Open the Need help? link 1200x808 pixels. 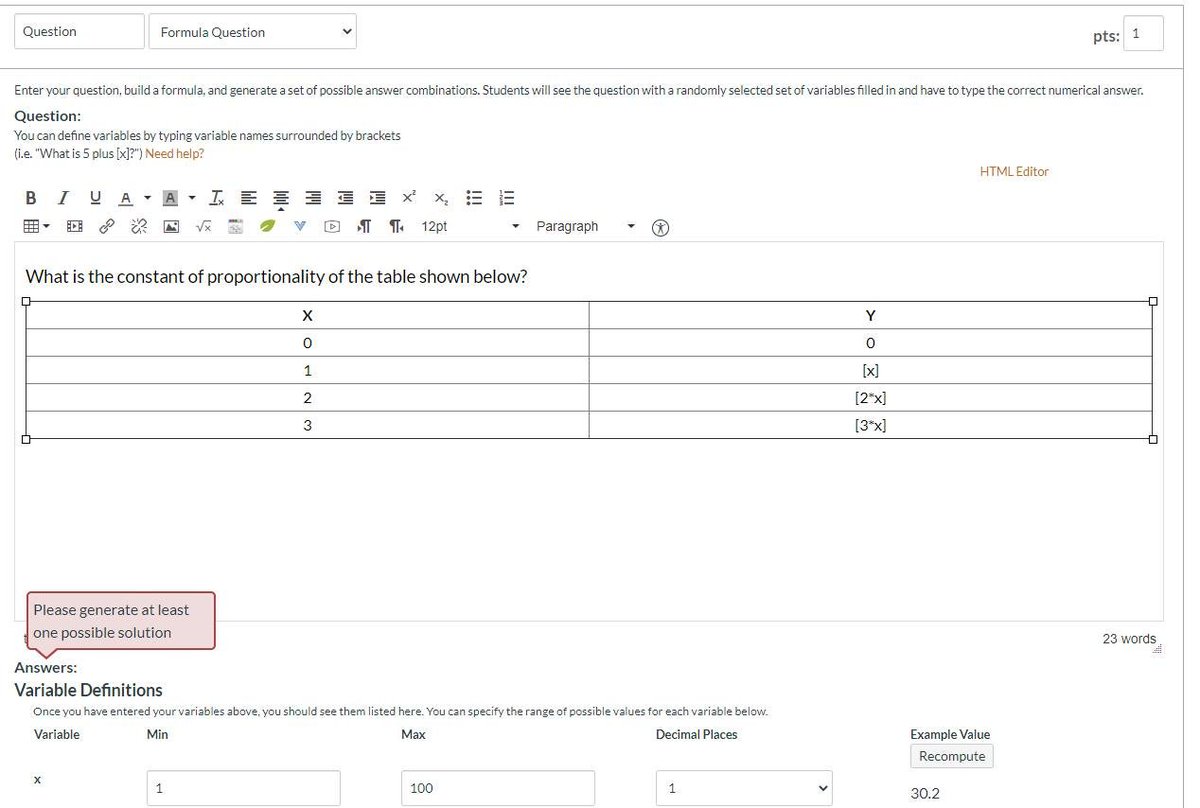point(174,153)
